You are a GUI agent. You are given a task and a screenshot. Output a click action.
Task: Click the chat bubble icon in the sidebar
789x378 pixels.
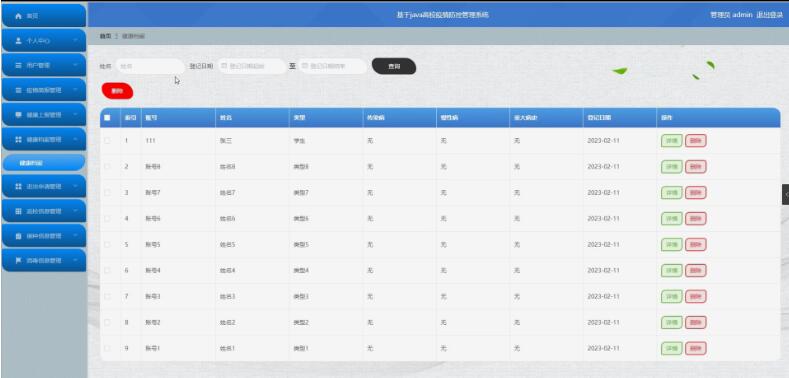tap(19, 115)
